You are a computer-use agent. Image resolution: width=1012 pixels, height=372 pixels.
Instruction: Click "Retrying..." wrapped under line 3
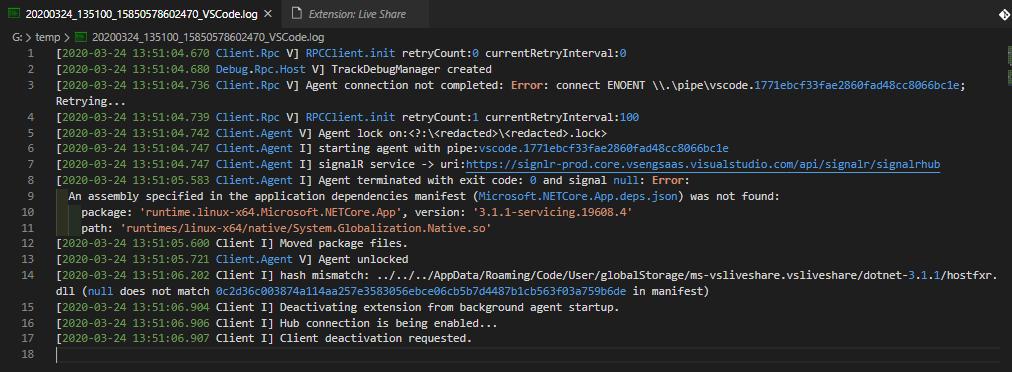click(90, 101)
